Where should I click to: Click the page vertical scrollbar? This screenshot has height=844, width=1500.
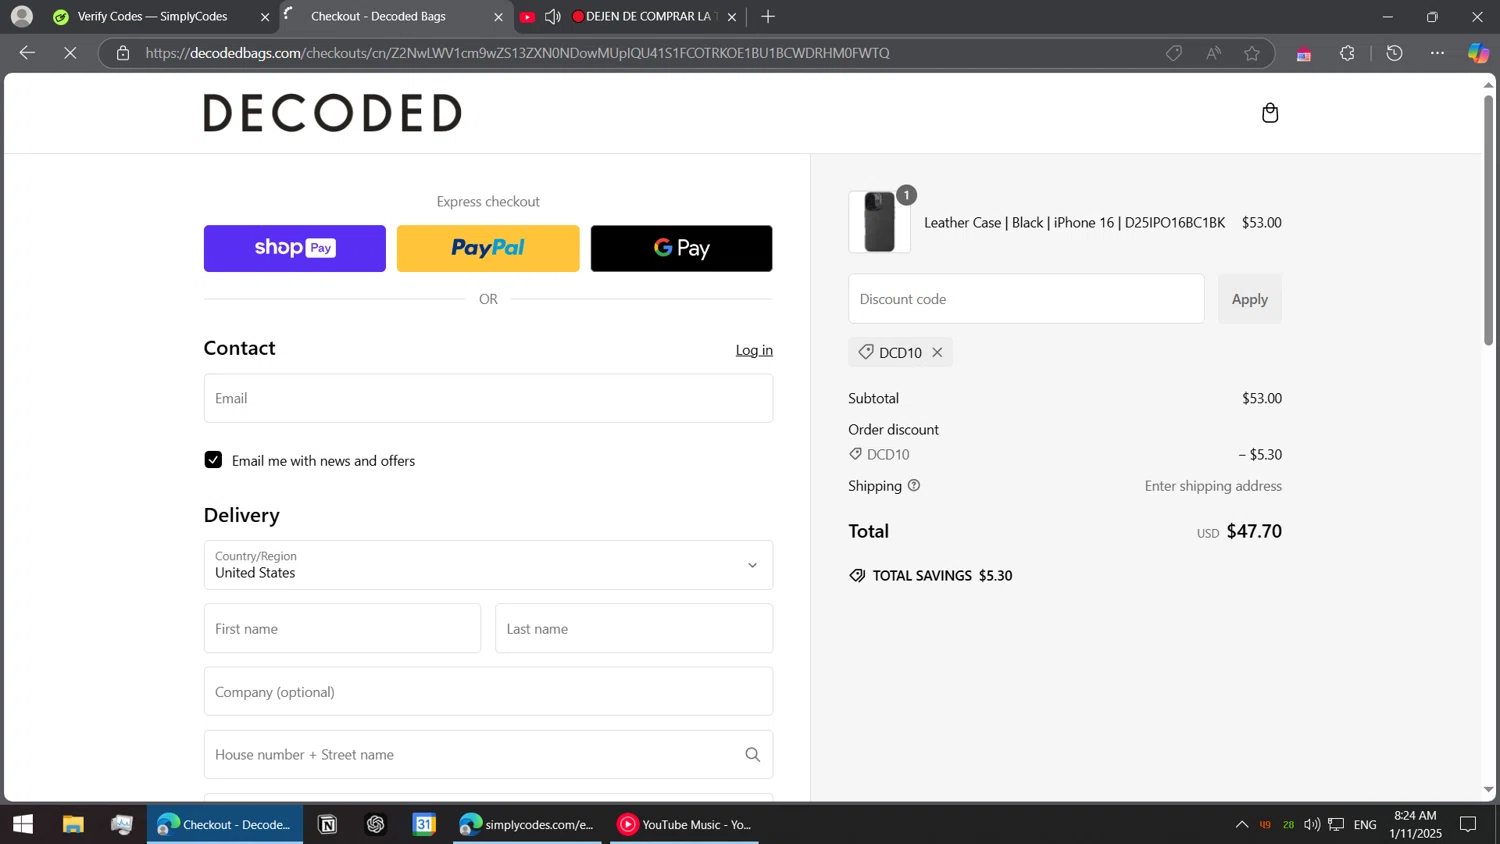click(1488, 220)
